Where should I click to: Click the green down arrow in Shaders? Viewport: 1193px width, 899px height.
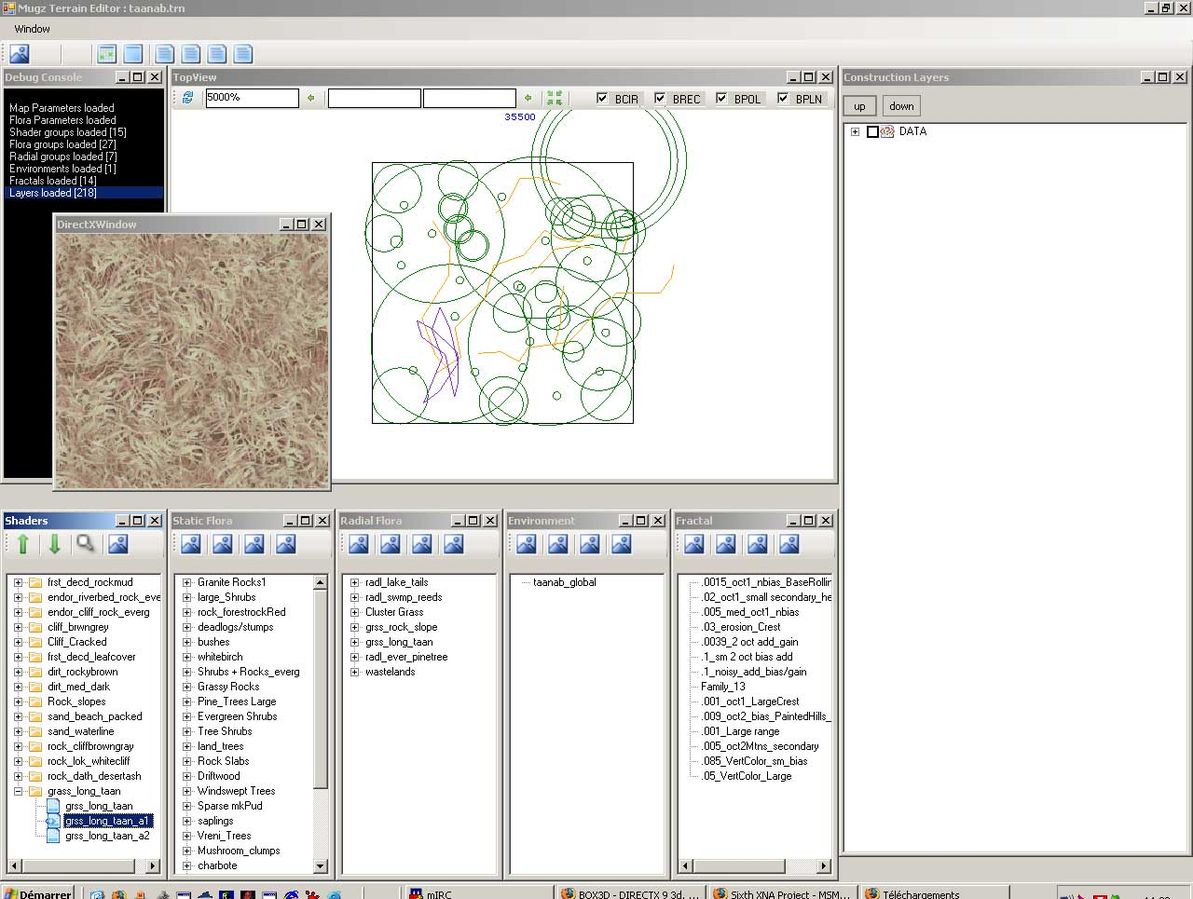[x=54, y=544]
